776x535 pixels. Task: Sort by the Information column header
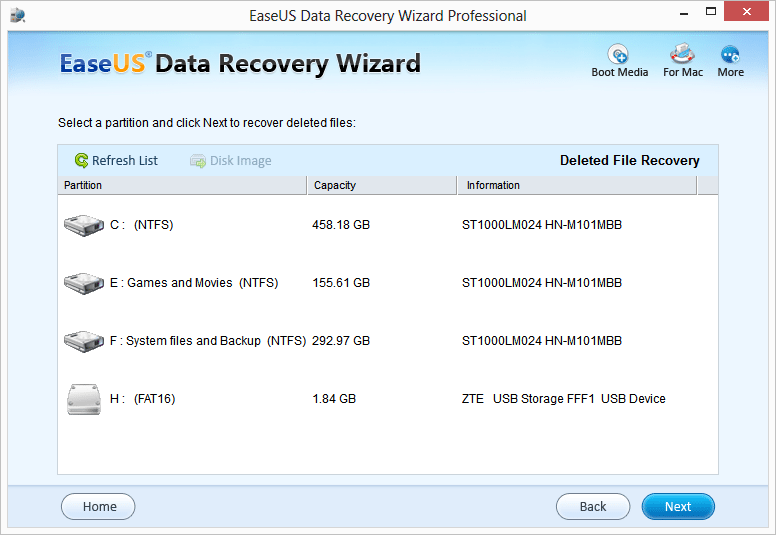click(x=577, y=185)
